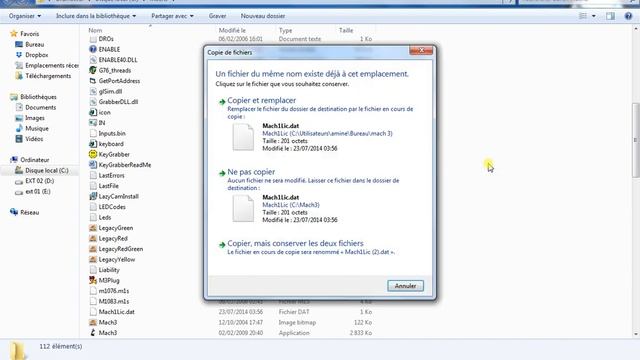This screenshot has height=360, width=640.
Task: Select the LegacyYellow image icon
Action: click(x=93, y=260)
